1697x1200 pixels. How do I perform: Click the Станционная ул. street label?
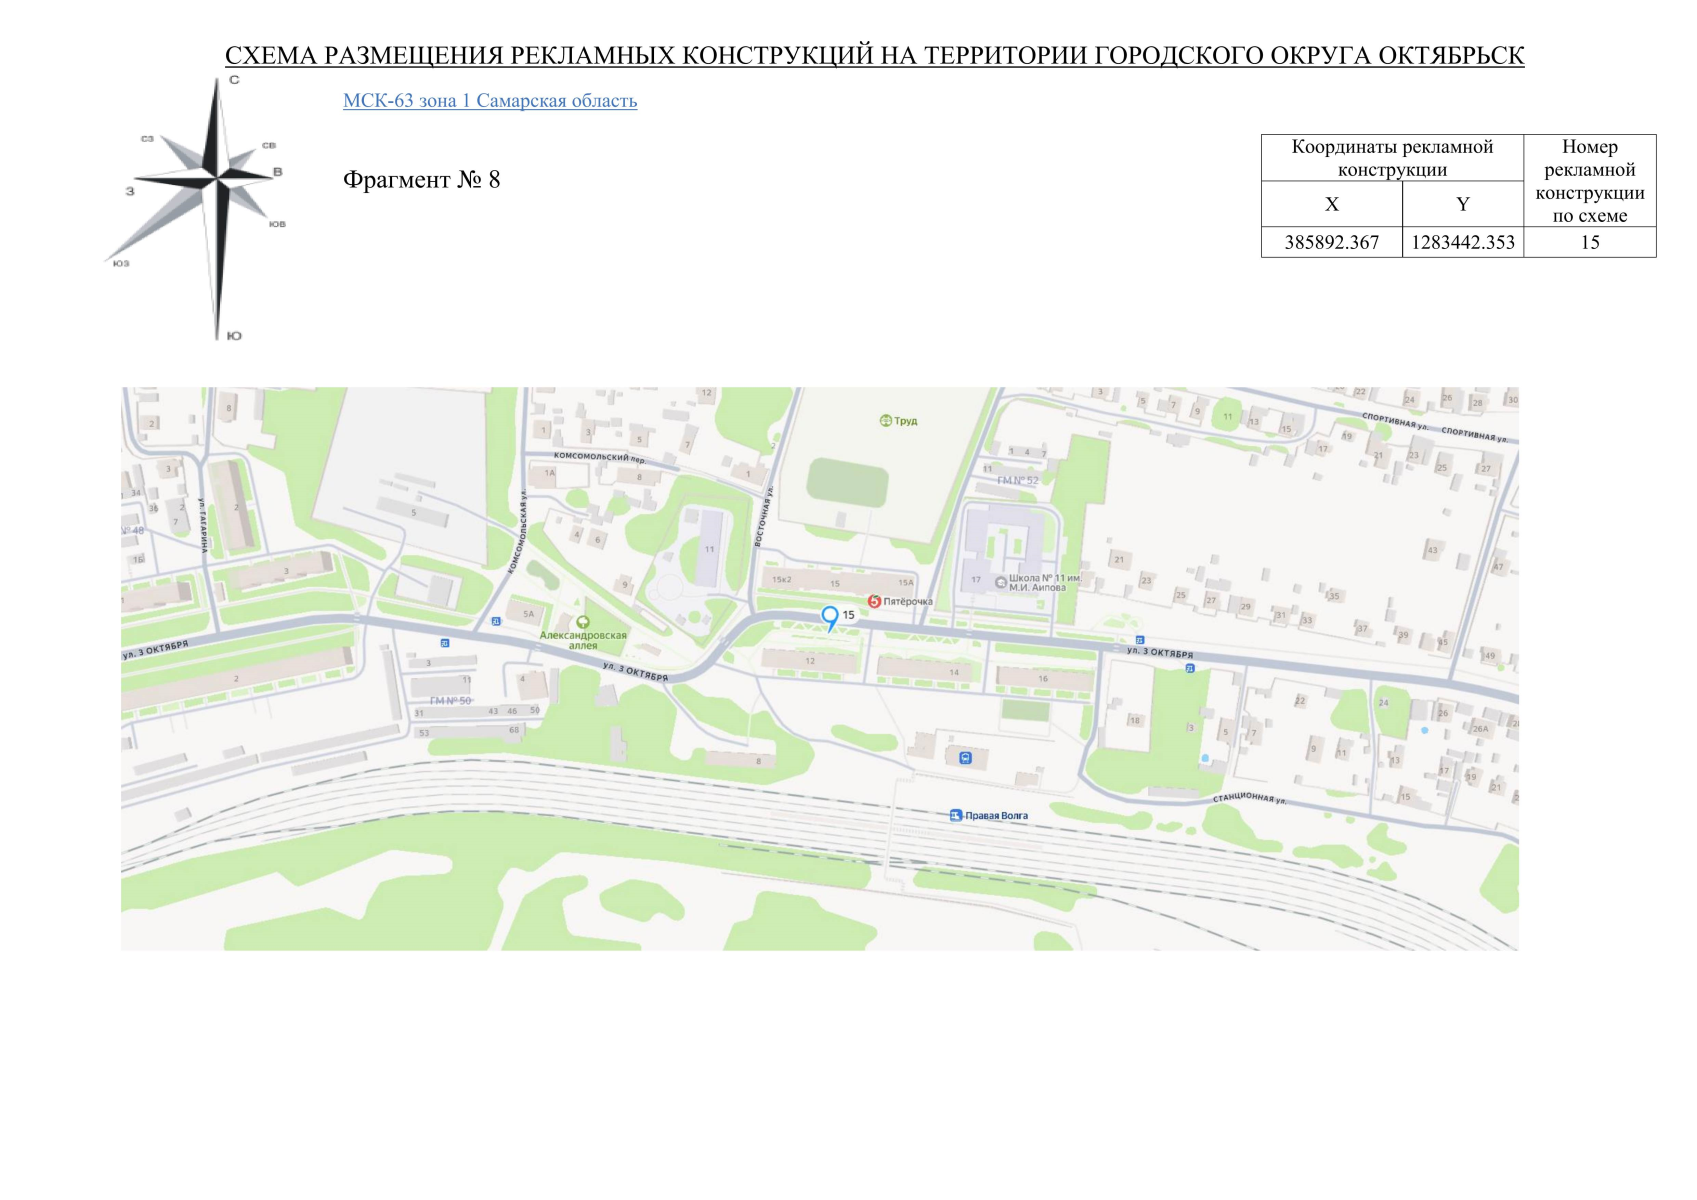(x=1250, y=798)
